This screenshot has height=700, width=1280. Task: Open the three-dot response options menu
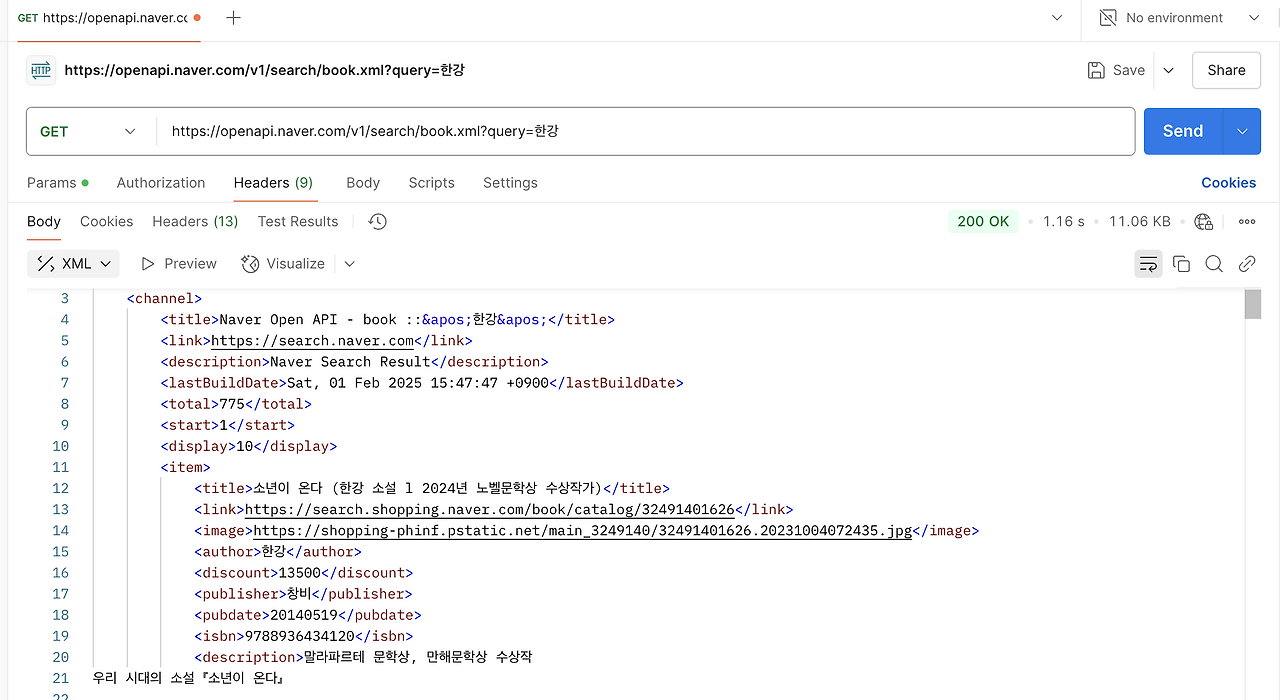click(1246, 221)
